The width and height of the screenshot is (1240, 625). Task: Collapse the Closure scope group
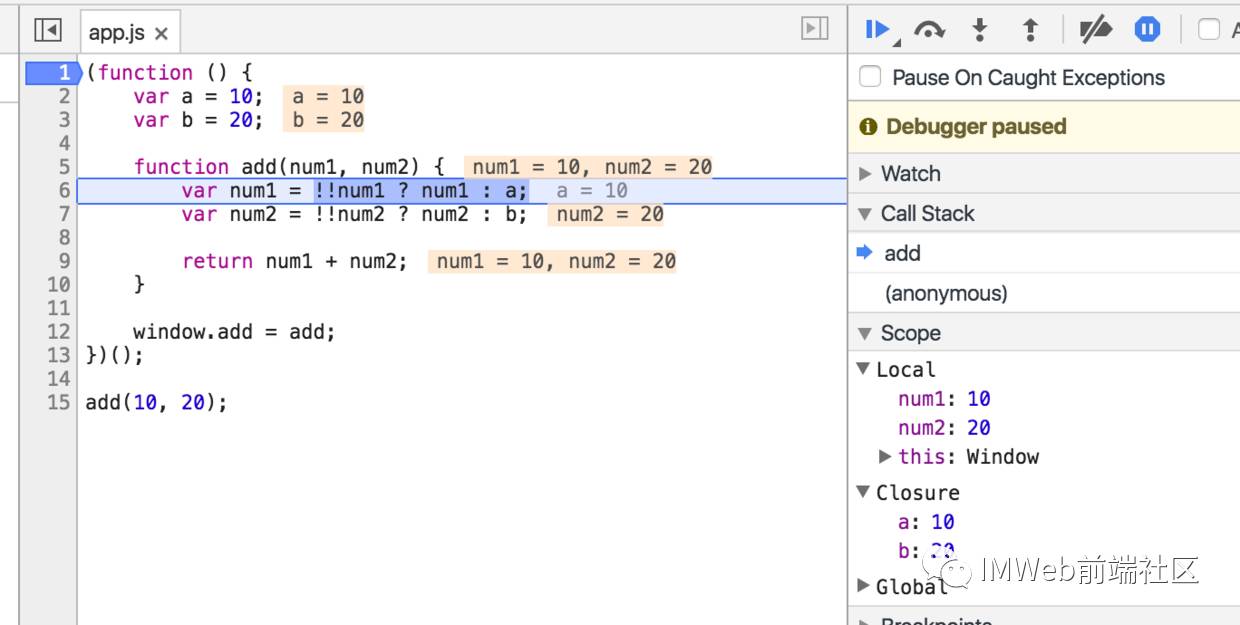[x=864, y=492]
